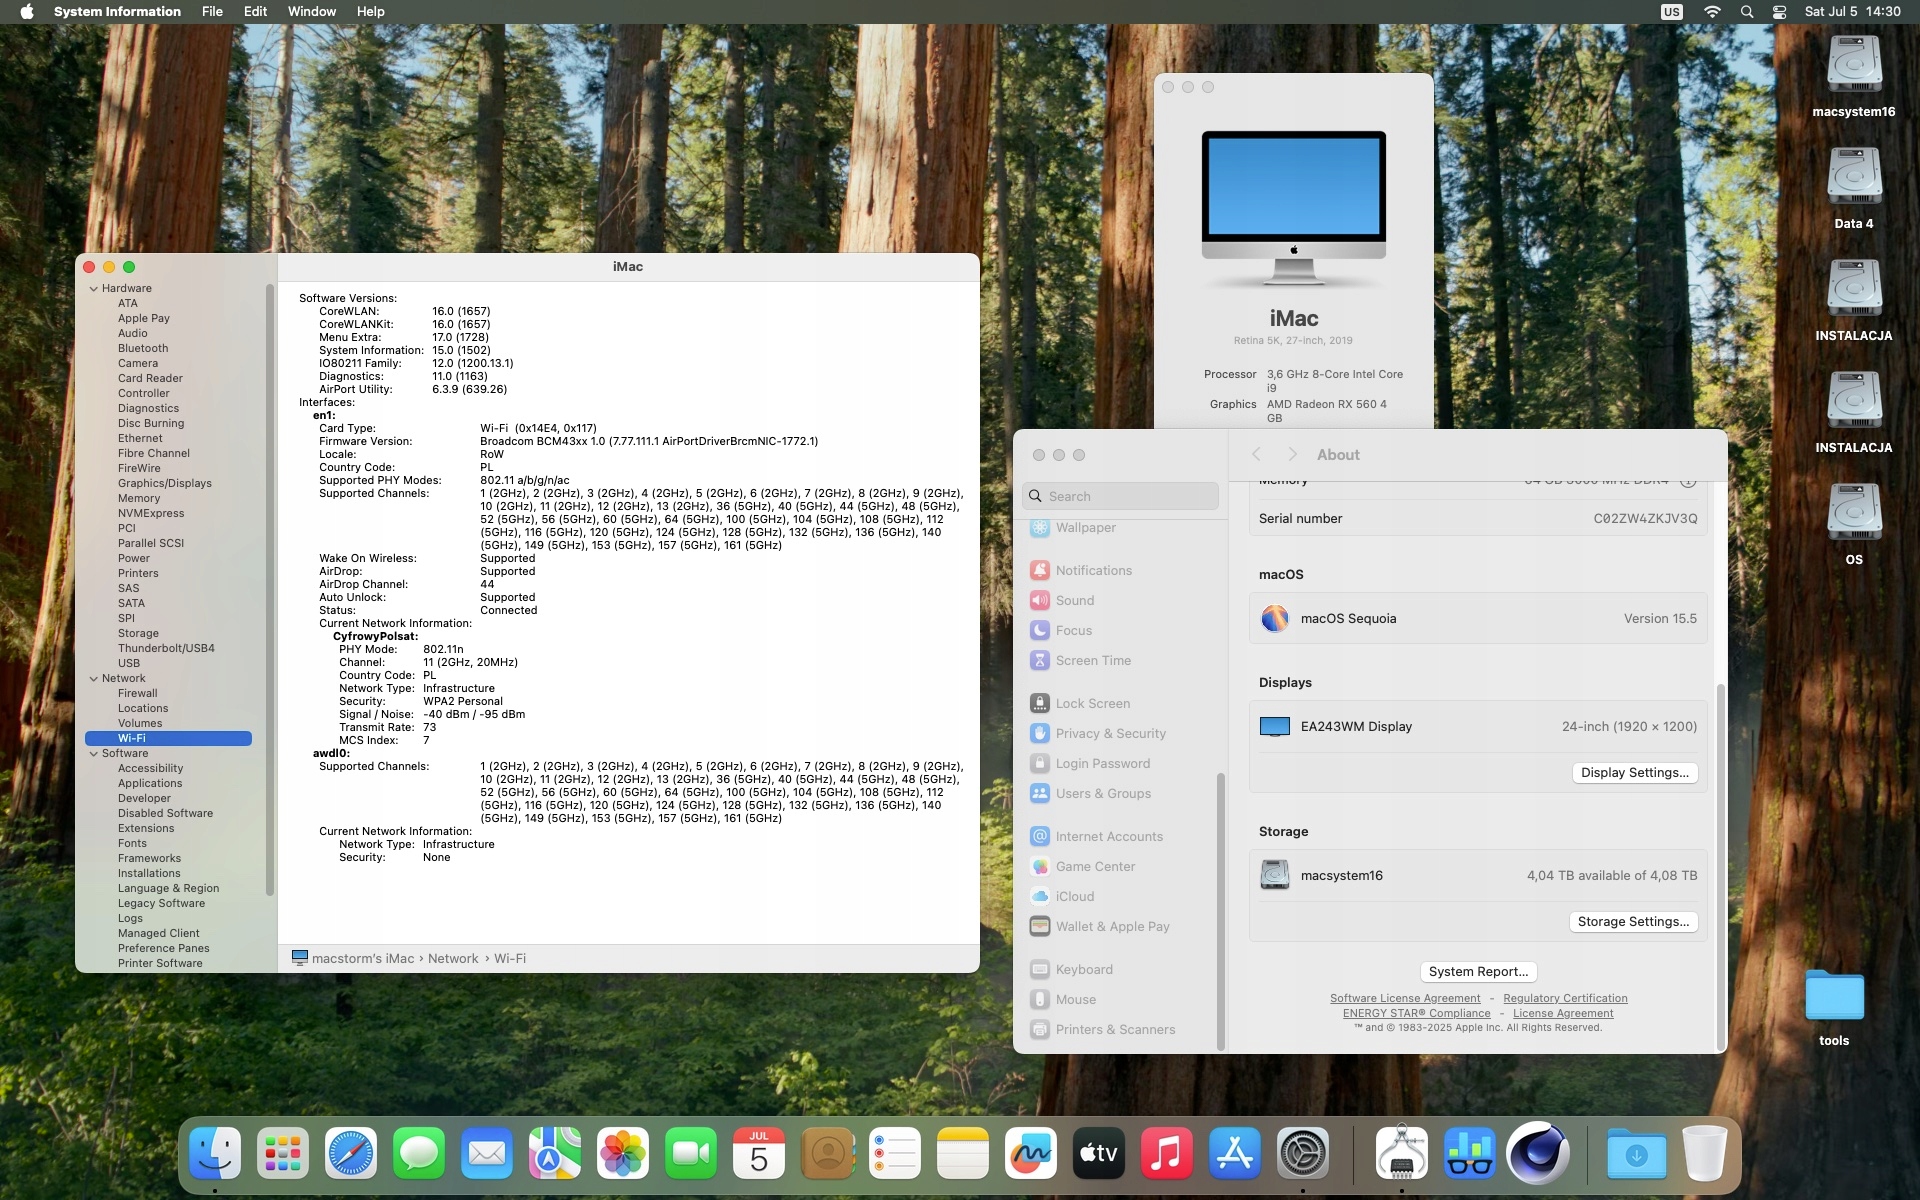Open the App Store Dock icon
1920x1200 pixels.
pos(1234,1154)
